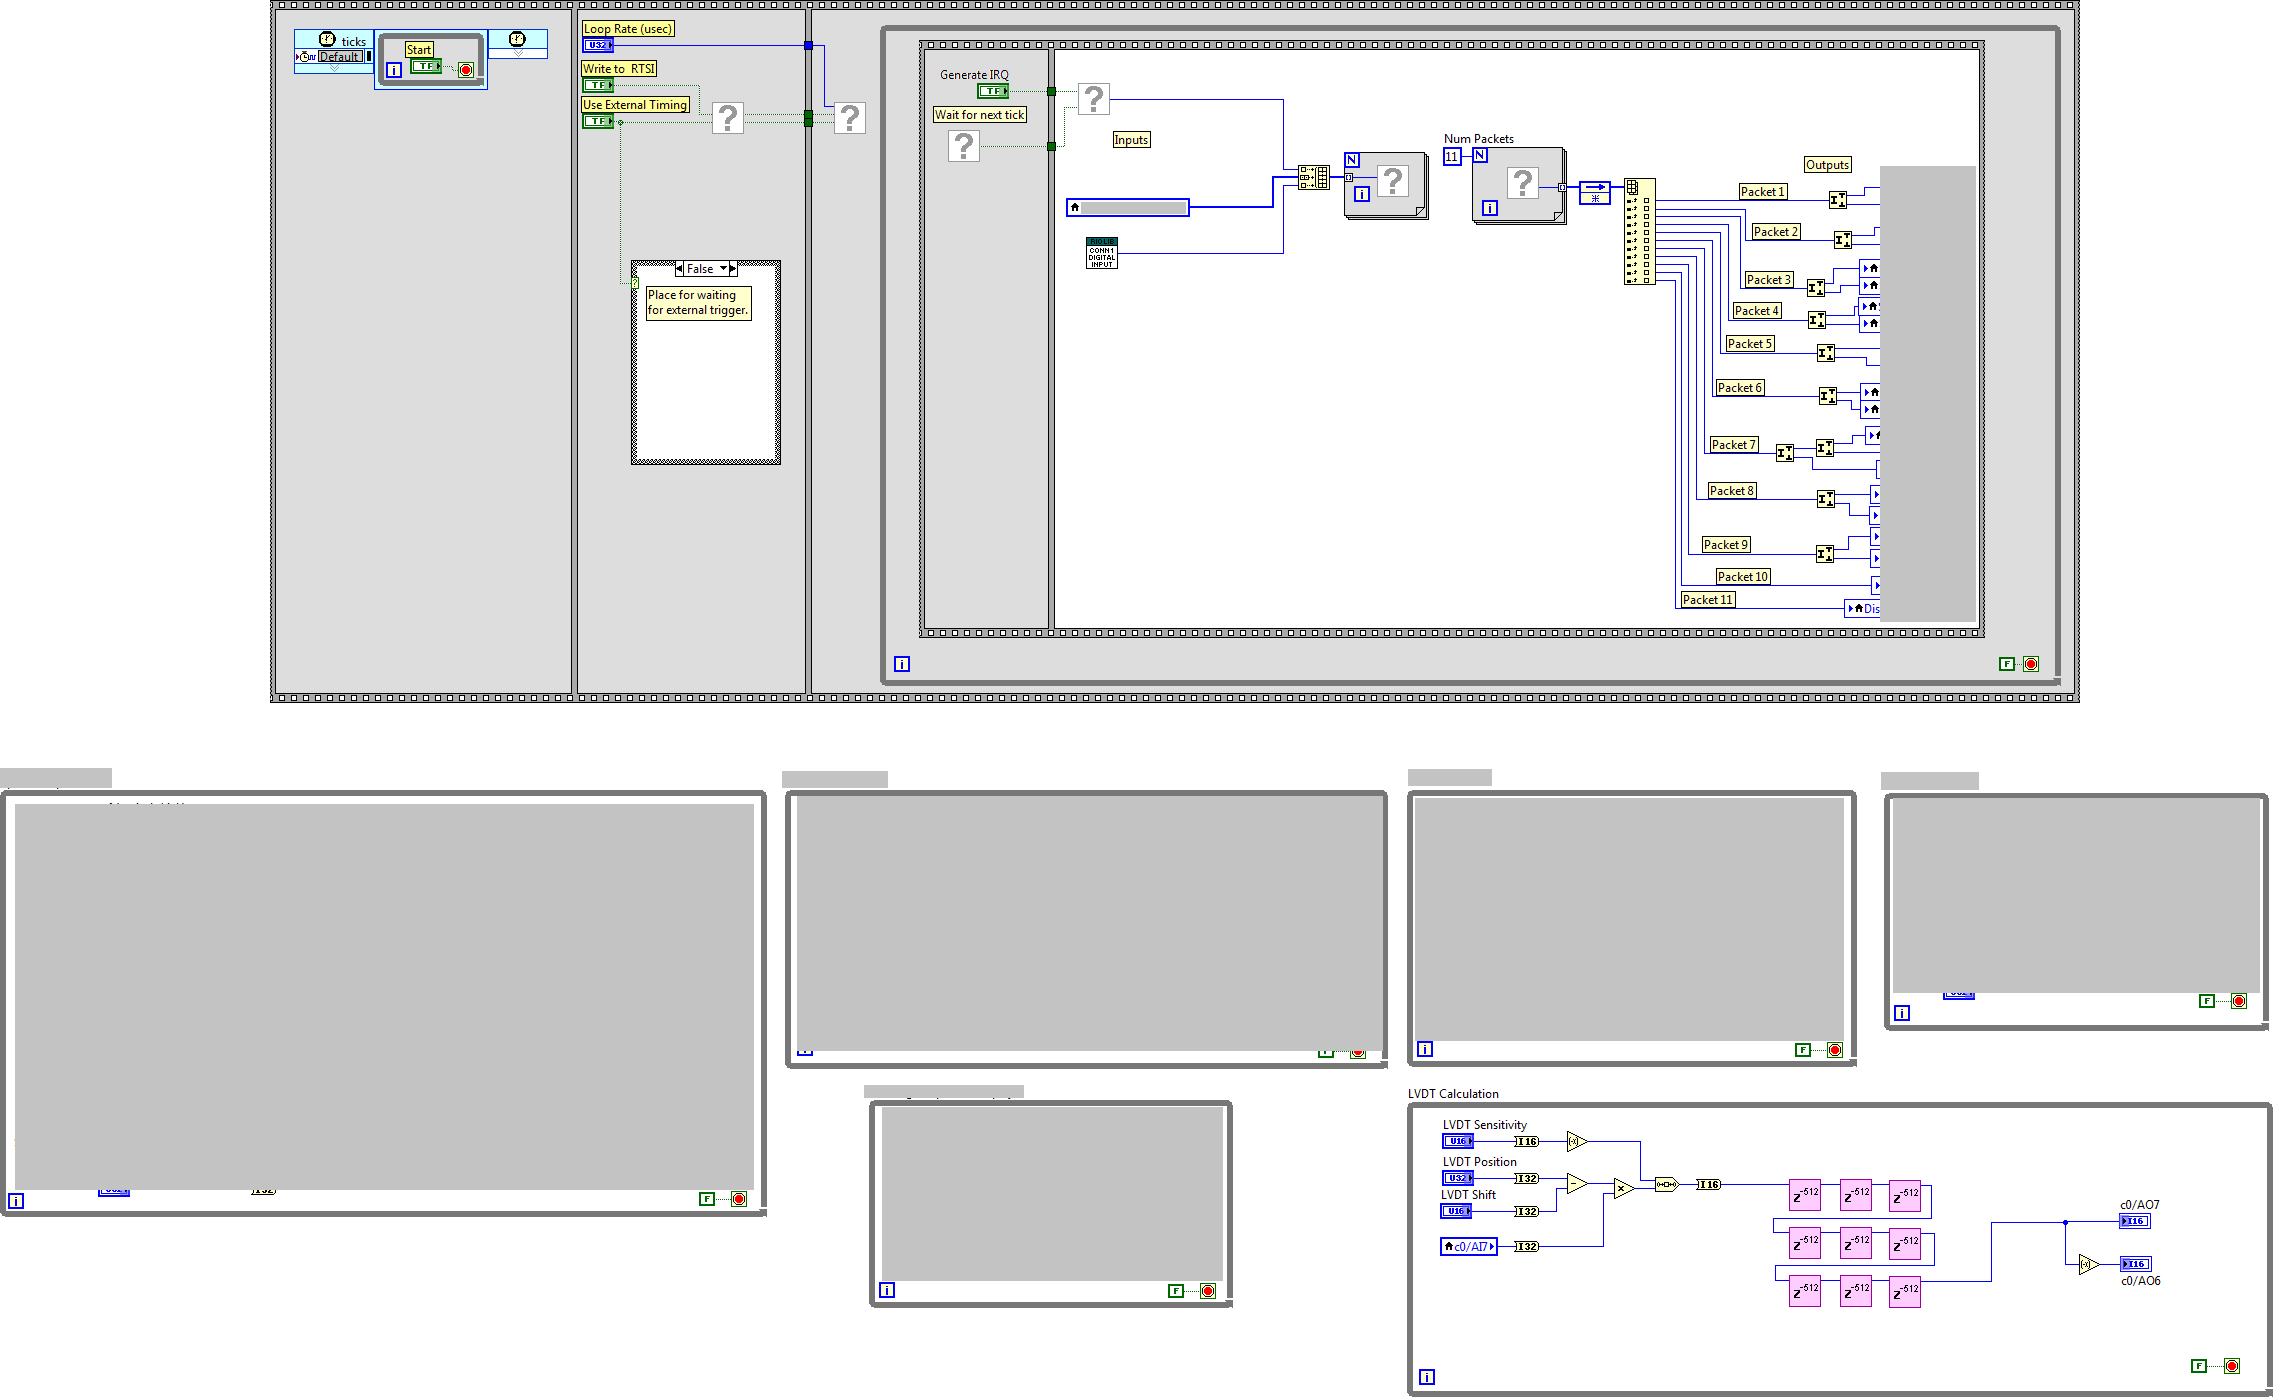Select the Wait for next tick label

[980, 115]
